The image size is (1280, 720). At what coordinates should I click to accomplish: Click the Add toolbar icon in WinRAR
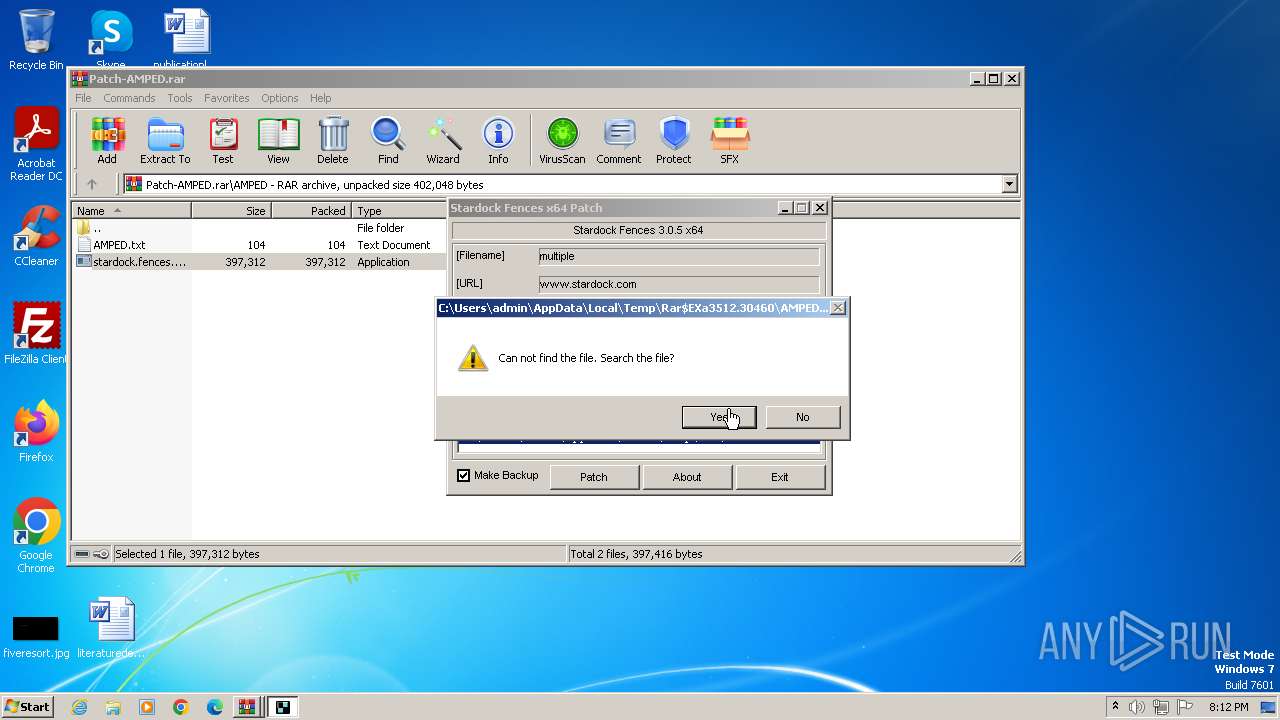(x=107, y=140)
